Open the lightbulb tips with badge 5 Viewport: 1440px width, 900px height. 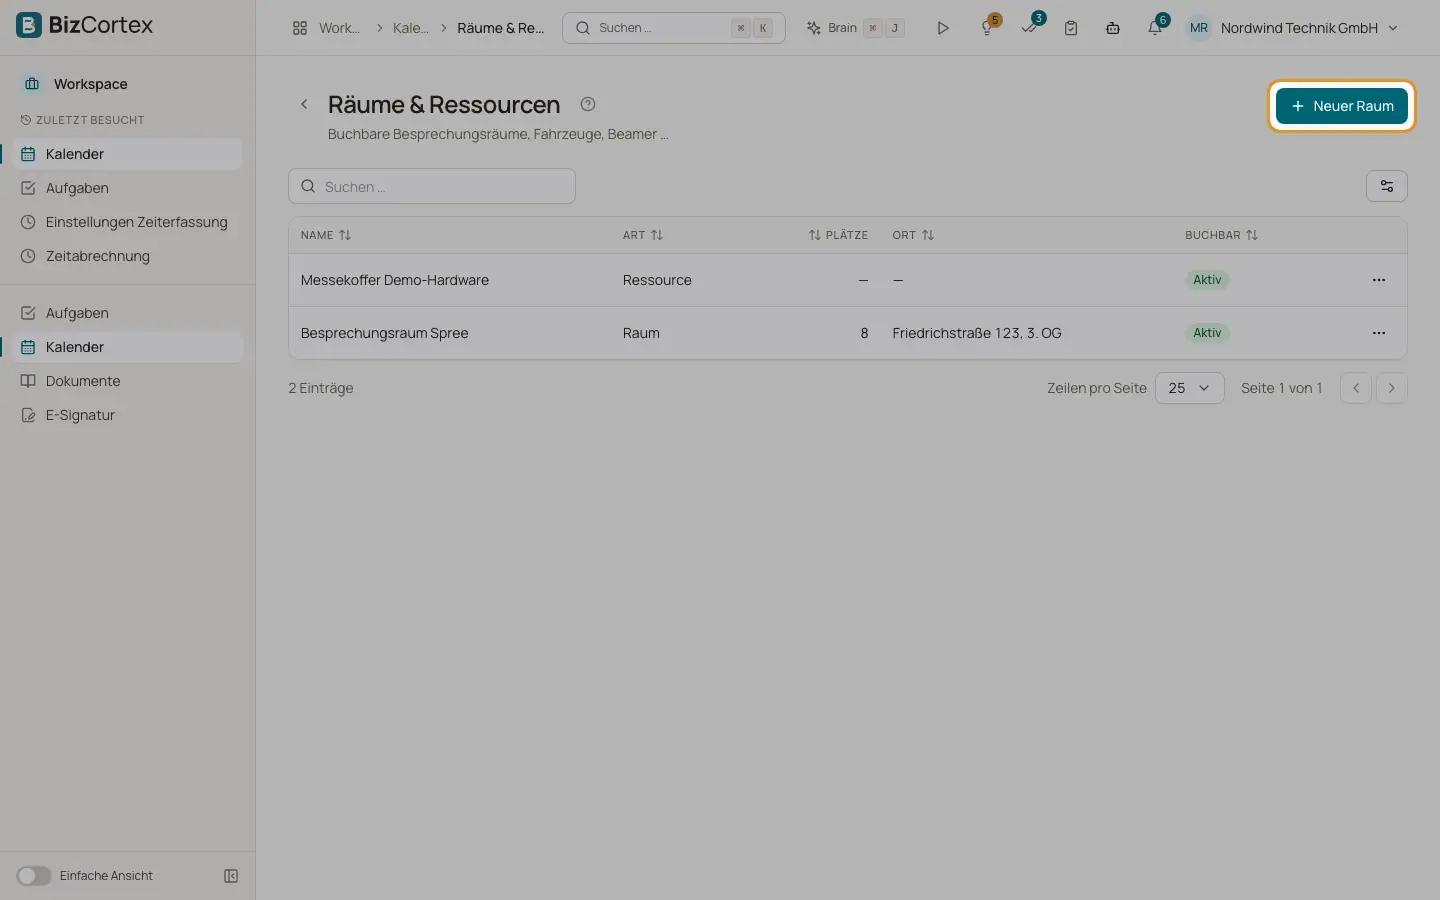988,28
